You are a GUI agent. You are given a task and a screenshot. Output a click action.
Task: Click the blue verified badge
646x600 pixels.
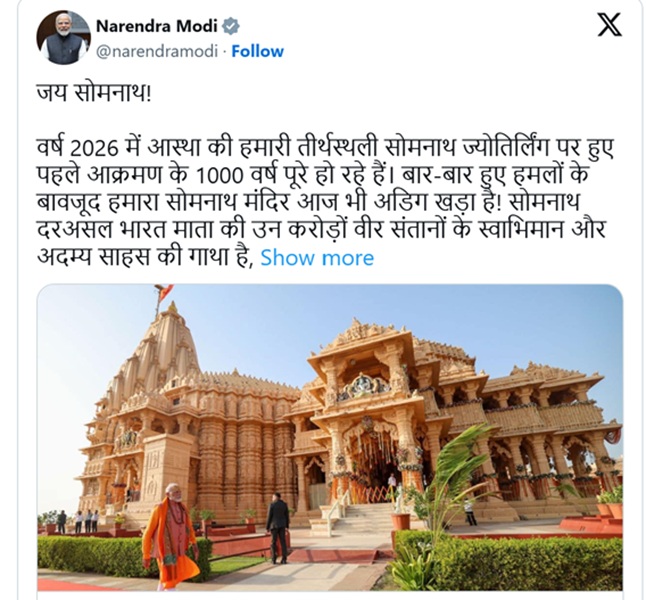click(231, 26)
